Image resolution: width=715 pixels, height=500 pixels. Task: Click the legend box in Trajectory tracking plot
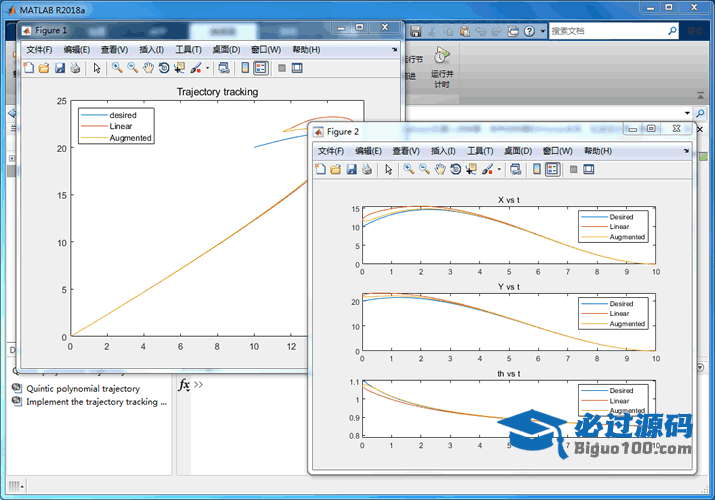[116, 126]
